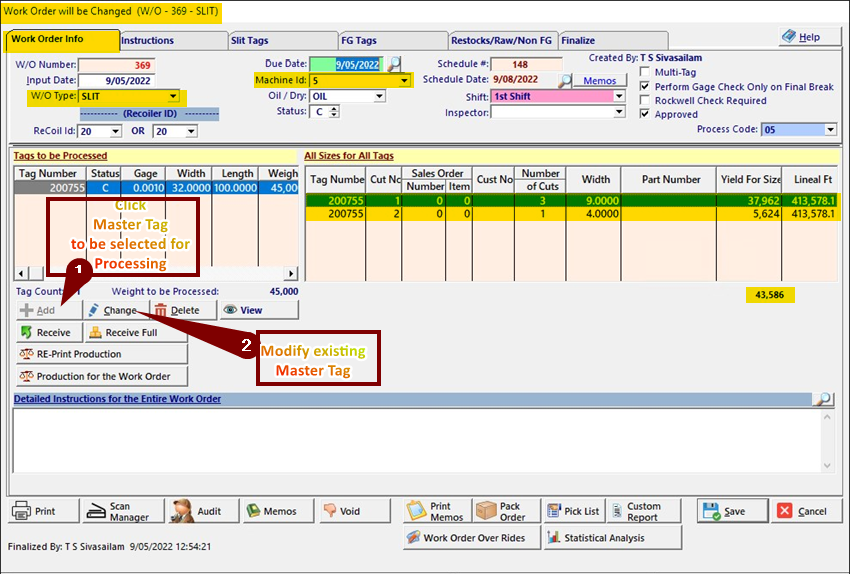Image resolution: width=850 pixels, height=574 pixels.
Task: Enable the Multi-Tag checkbox
Action: tap(646, 73)
